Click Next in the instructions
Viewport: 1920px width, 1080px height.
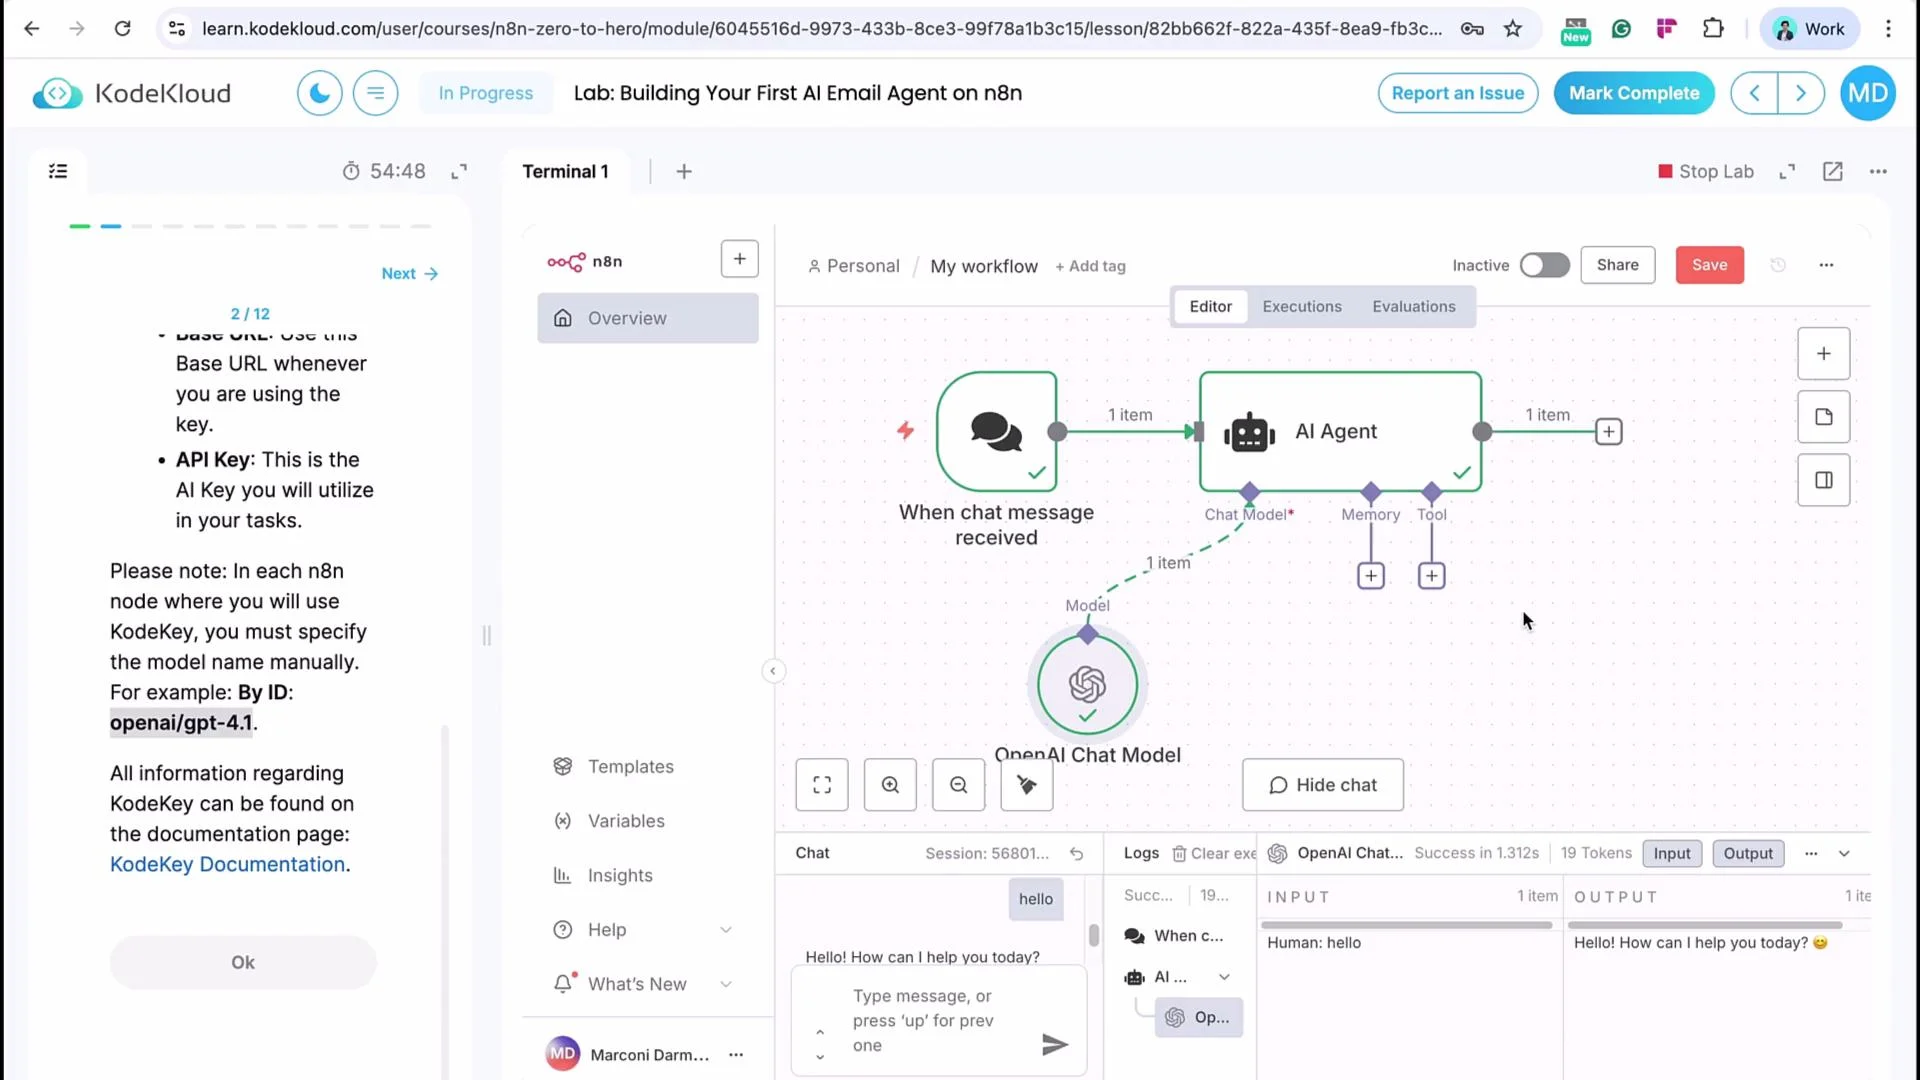click(x=409, y=274)
